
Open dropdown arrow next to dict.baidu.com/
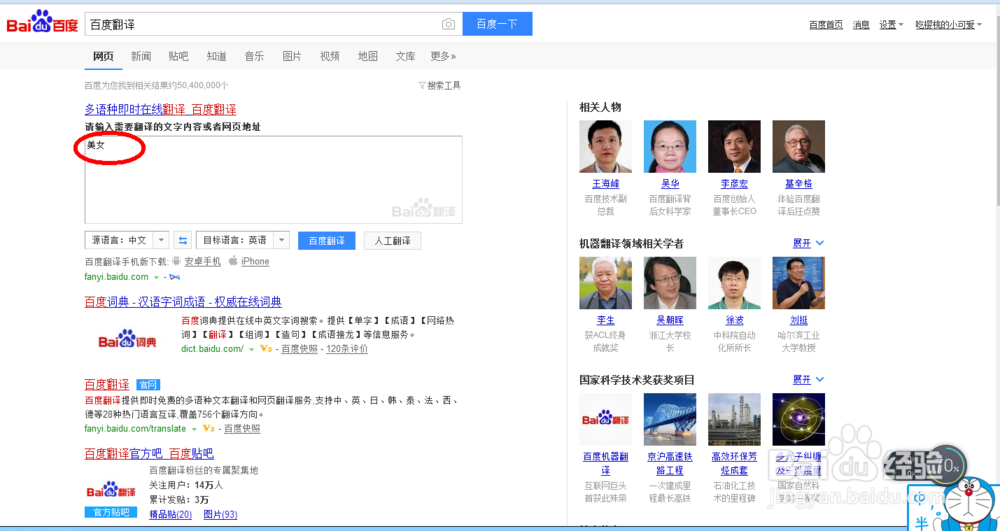(251, 349)
